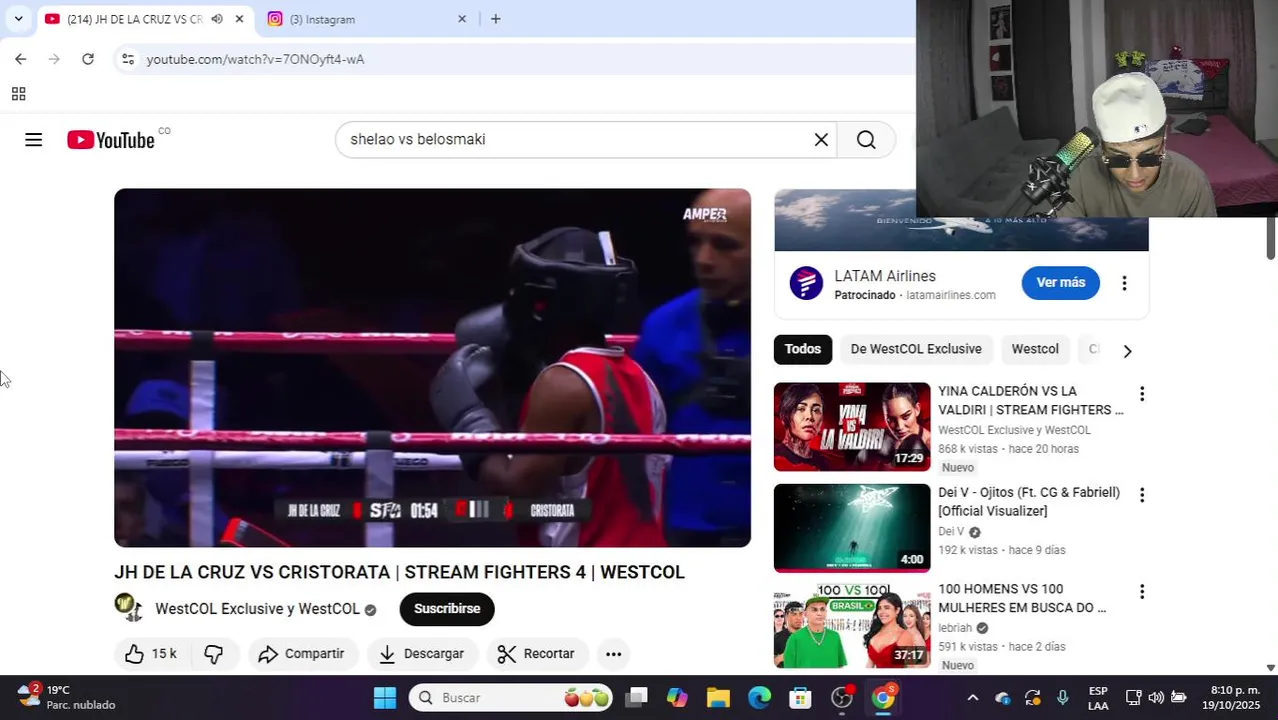1278x720 pixels.
Task: Open options menu for LATAM Airlines ad
Action: 1124,283
